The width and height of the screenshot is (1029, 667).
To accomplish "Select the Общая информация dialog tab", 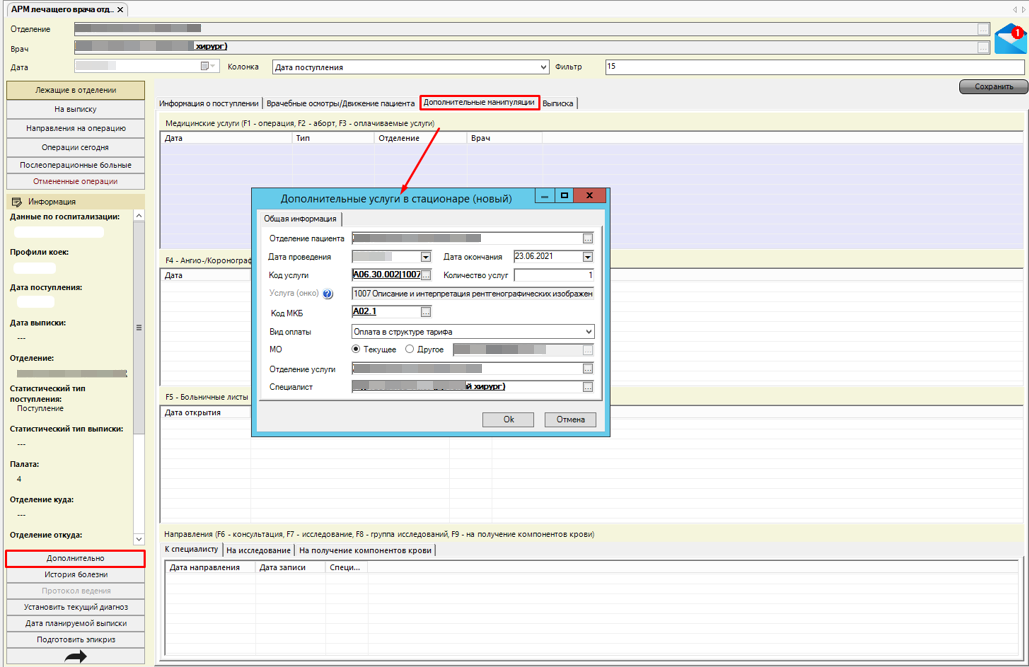I will coord(300,219).
